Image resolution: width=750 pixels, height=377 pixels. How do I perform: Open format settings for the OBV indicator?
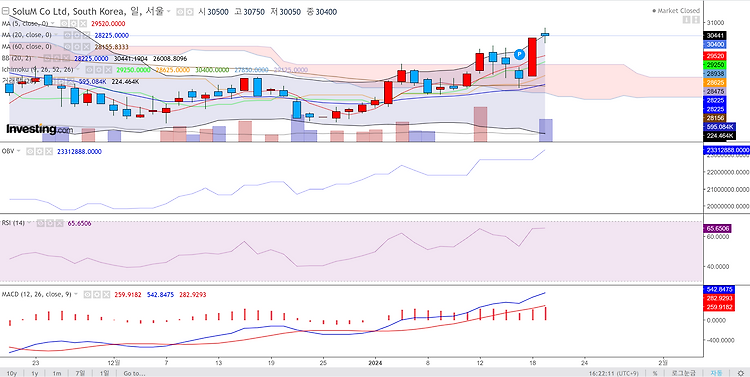coord(39,152)
